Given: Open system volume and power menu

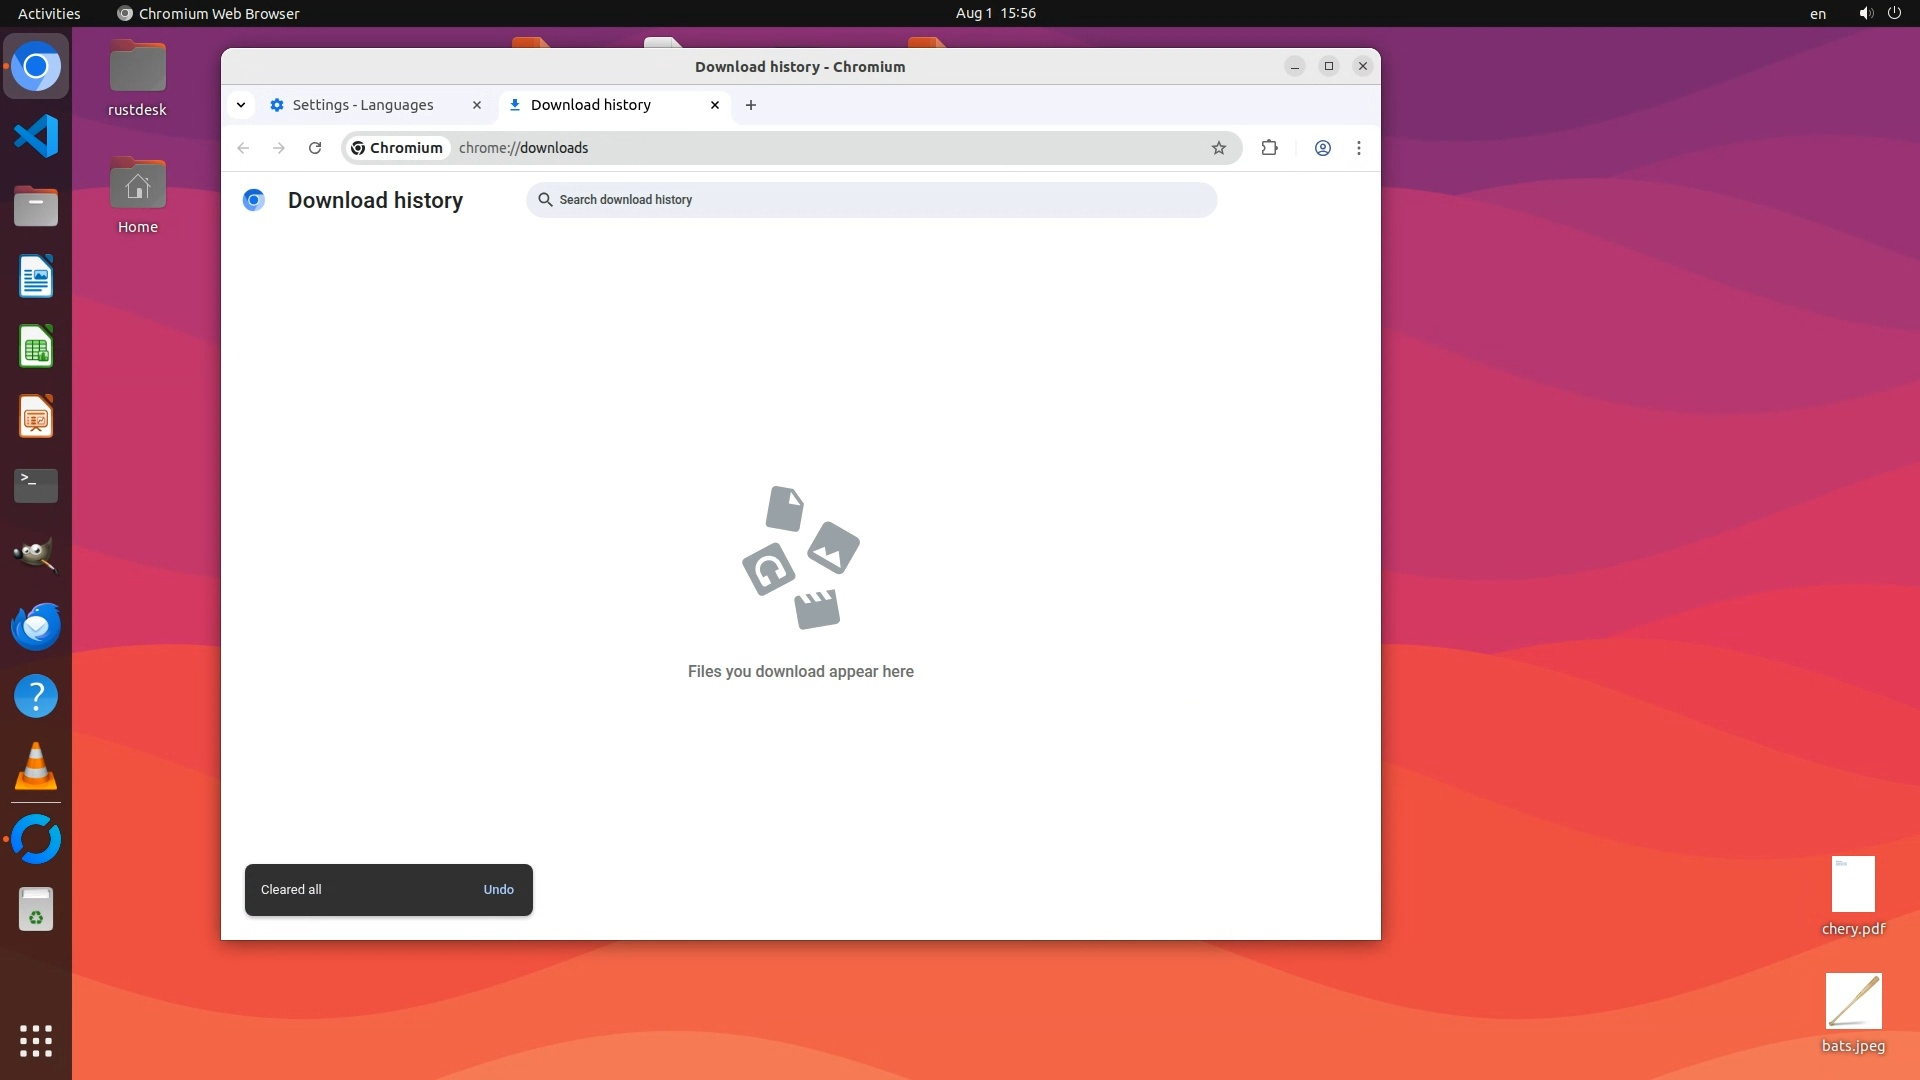Looking at the screenshot, I should click(x=1879, y=13).
